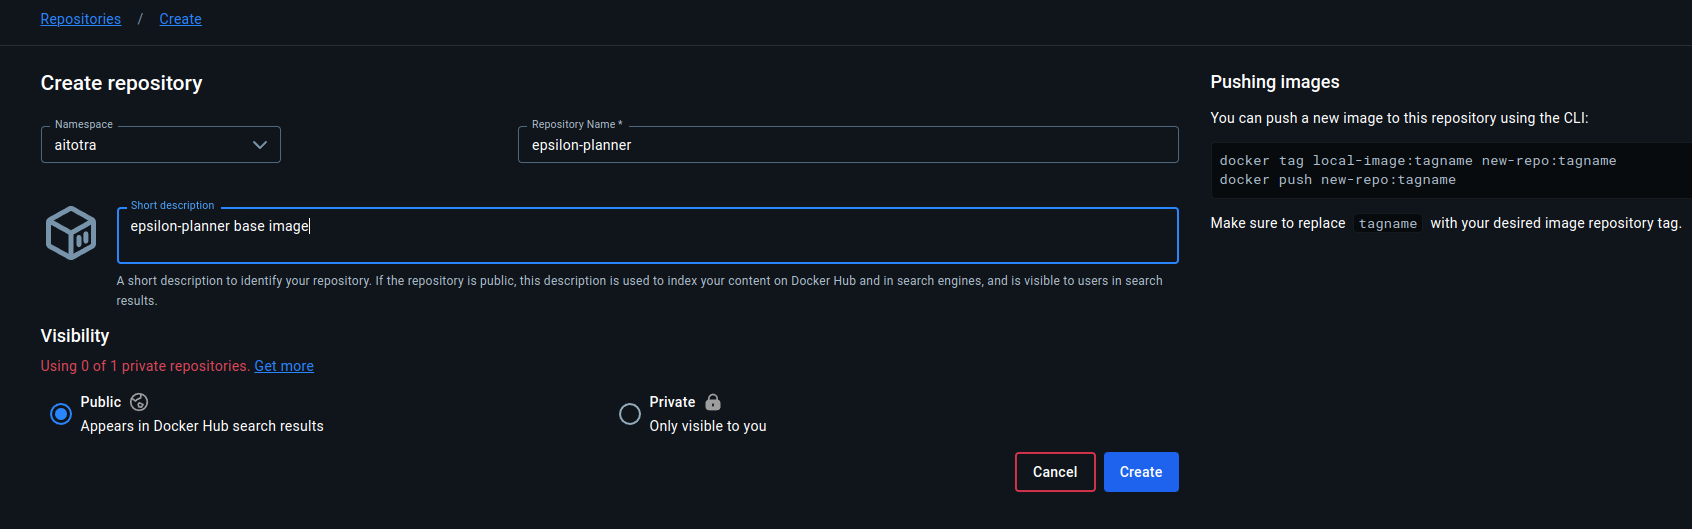Click the repository cube icon
The width and height of the screenshot is (1692, 529).
pos(71,233)
